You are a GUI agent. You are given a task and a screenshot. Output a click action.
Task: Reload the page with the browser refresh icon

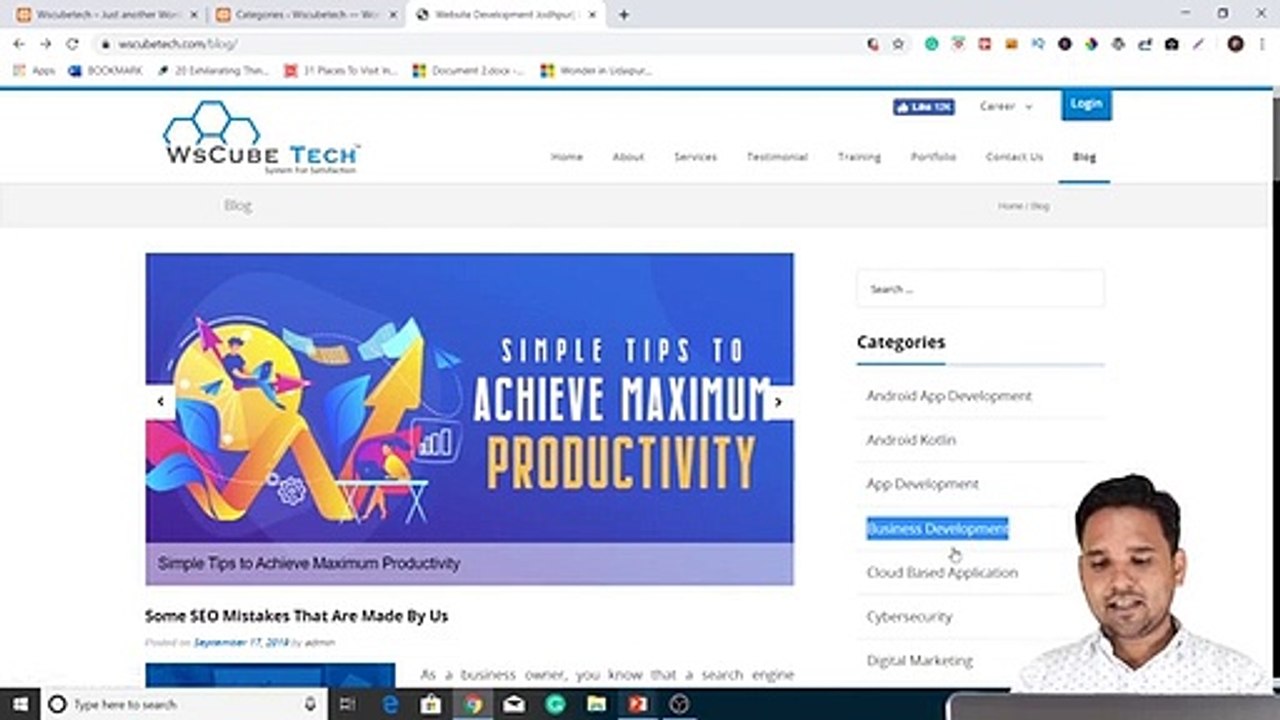point(72,44)
